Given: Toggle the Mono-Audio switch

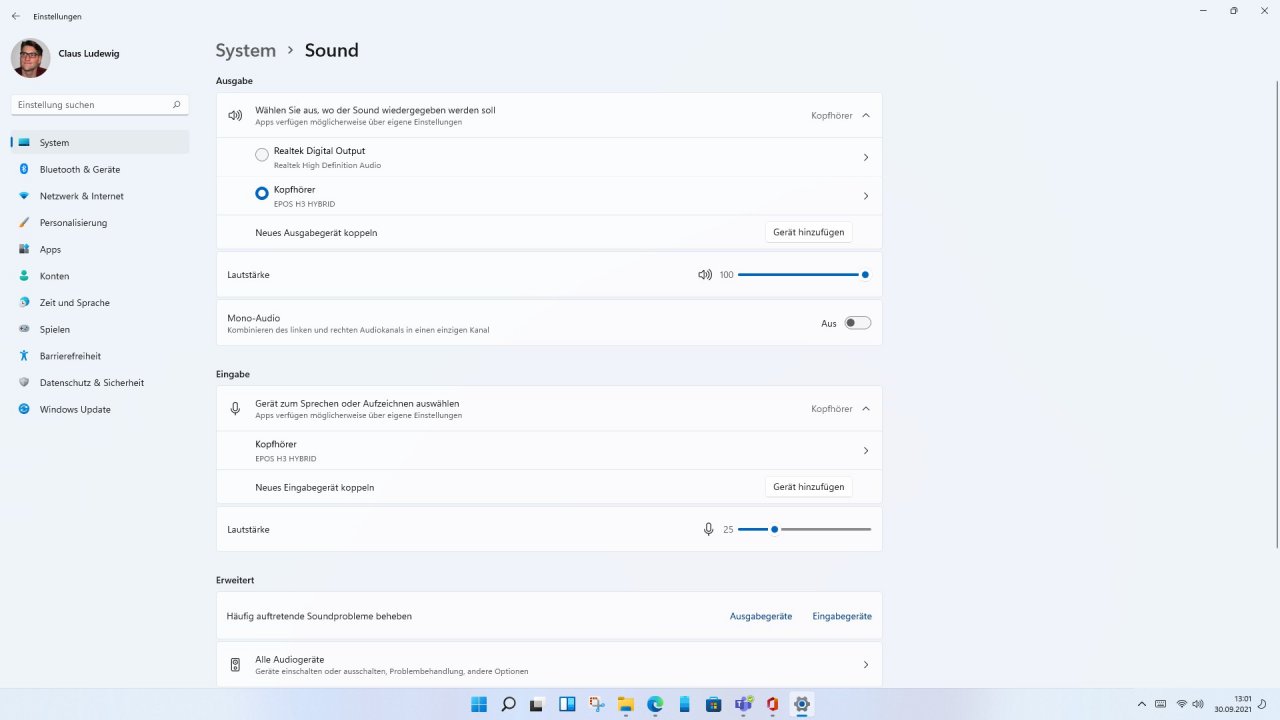Looking at the screenshot, I should (858, 323).
